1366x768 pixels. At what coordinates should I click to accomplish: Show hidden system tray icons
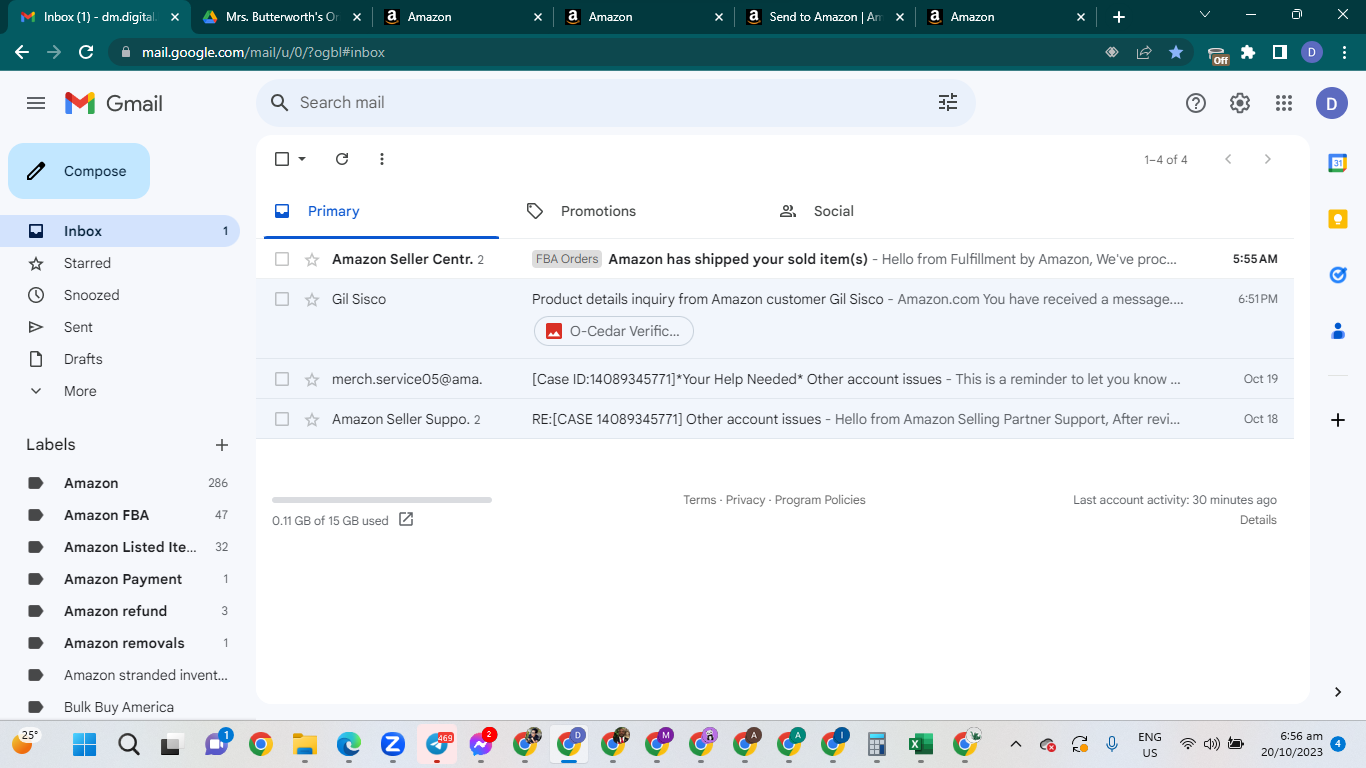[1016, 744]
